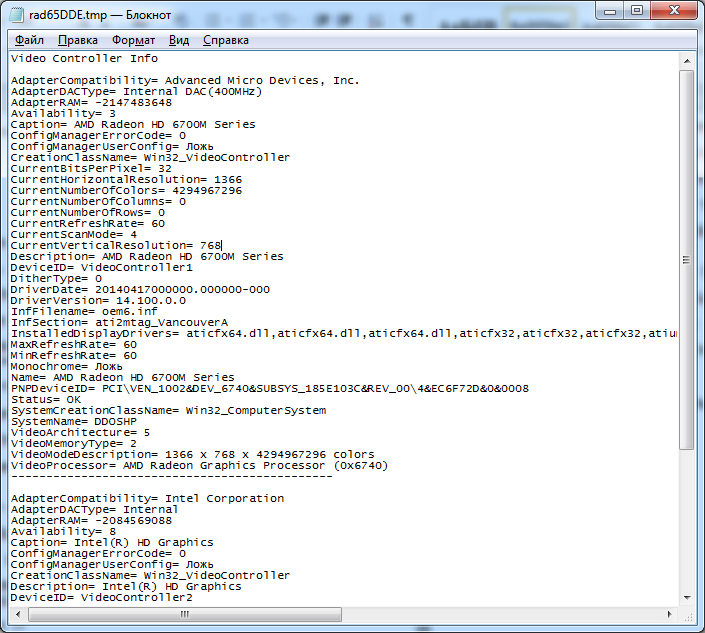The image size is (705, 633).
Task: Click 'Availability= 3' line
Action: [63, 113]
